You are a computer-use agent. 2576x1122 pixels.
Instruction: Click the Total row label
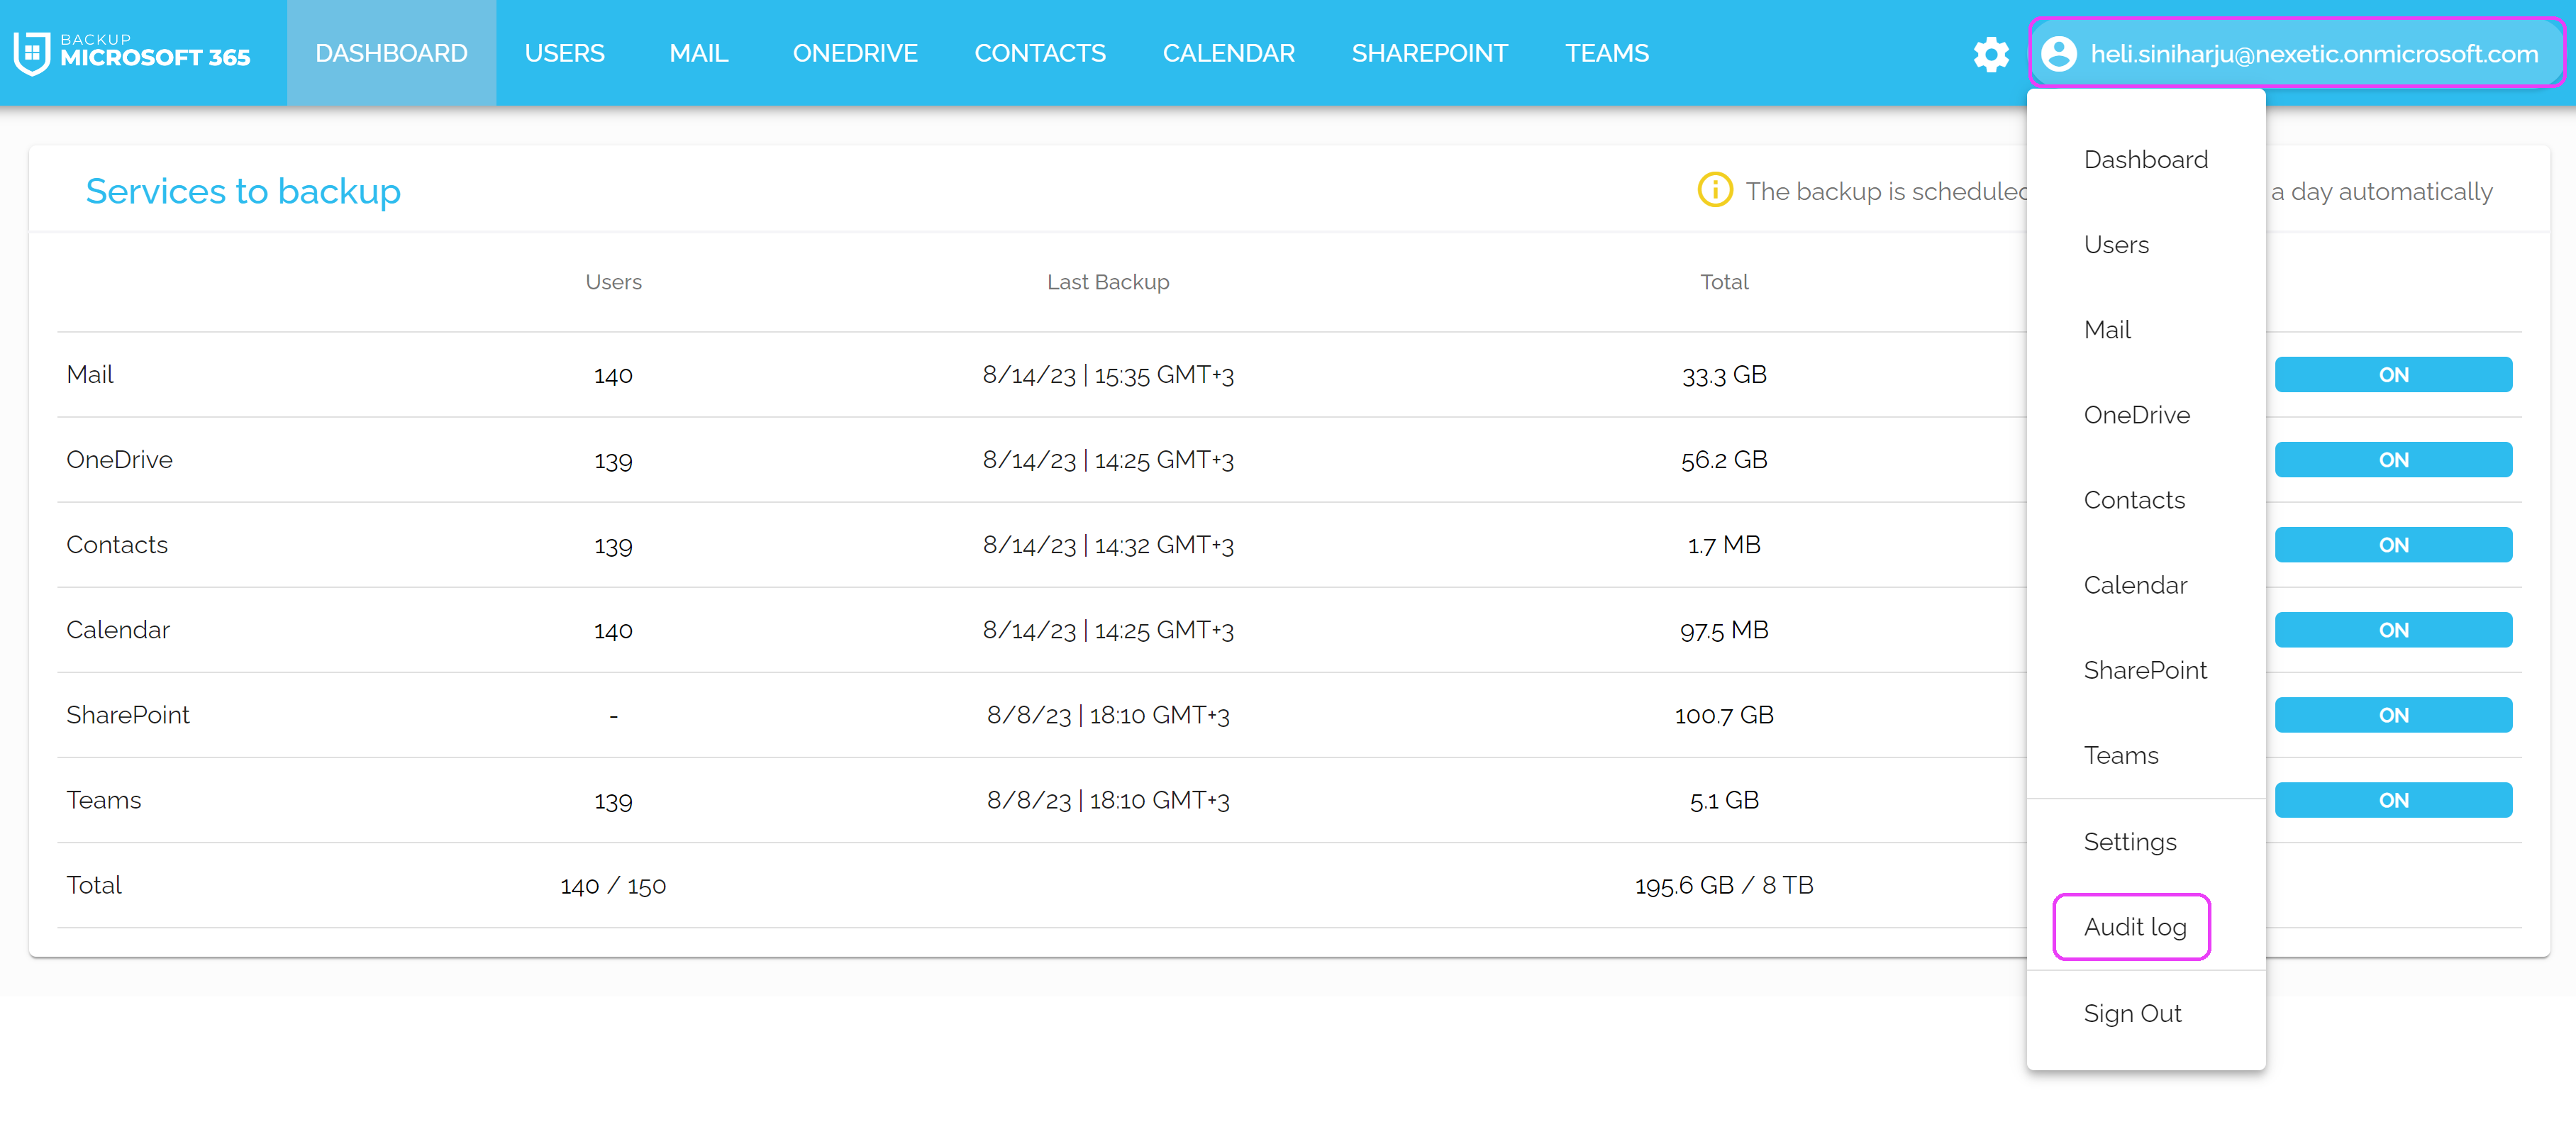click(x=94, y=885)
